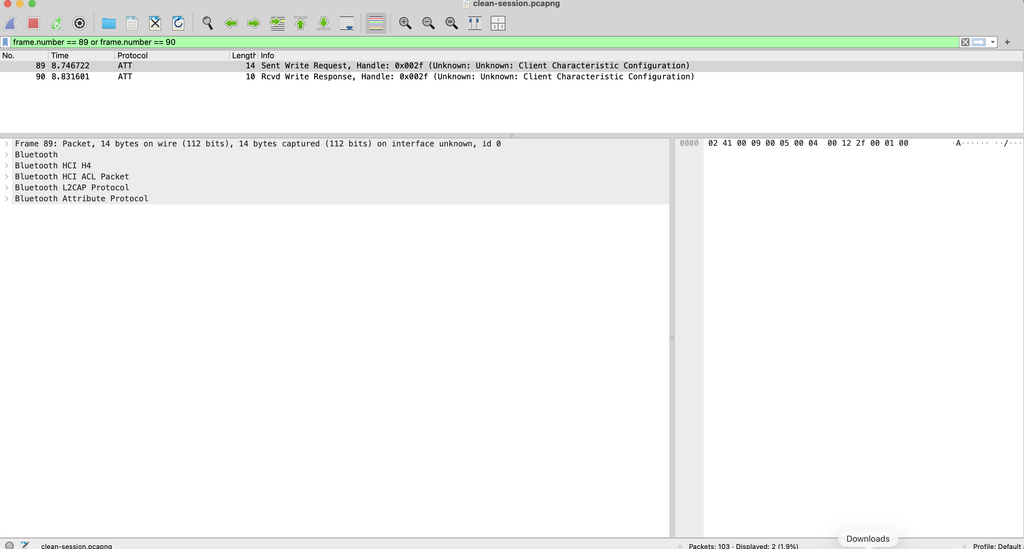The image size is (1024, 549).
Task: Go forward in packet history
Action: (x=254, y=24)
